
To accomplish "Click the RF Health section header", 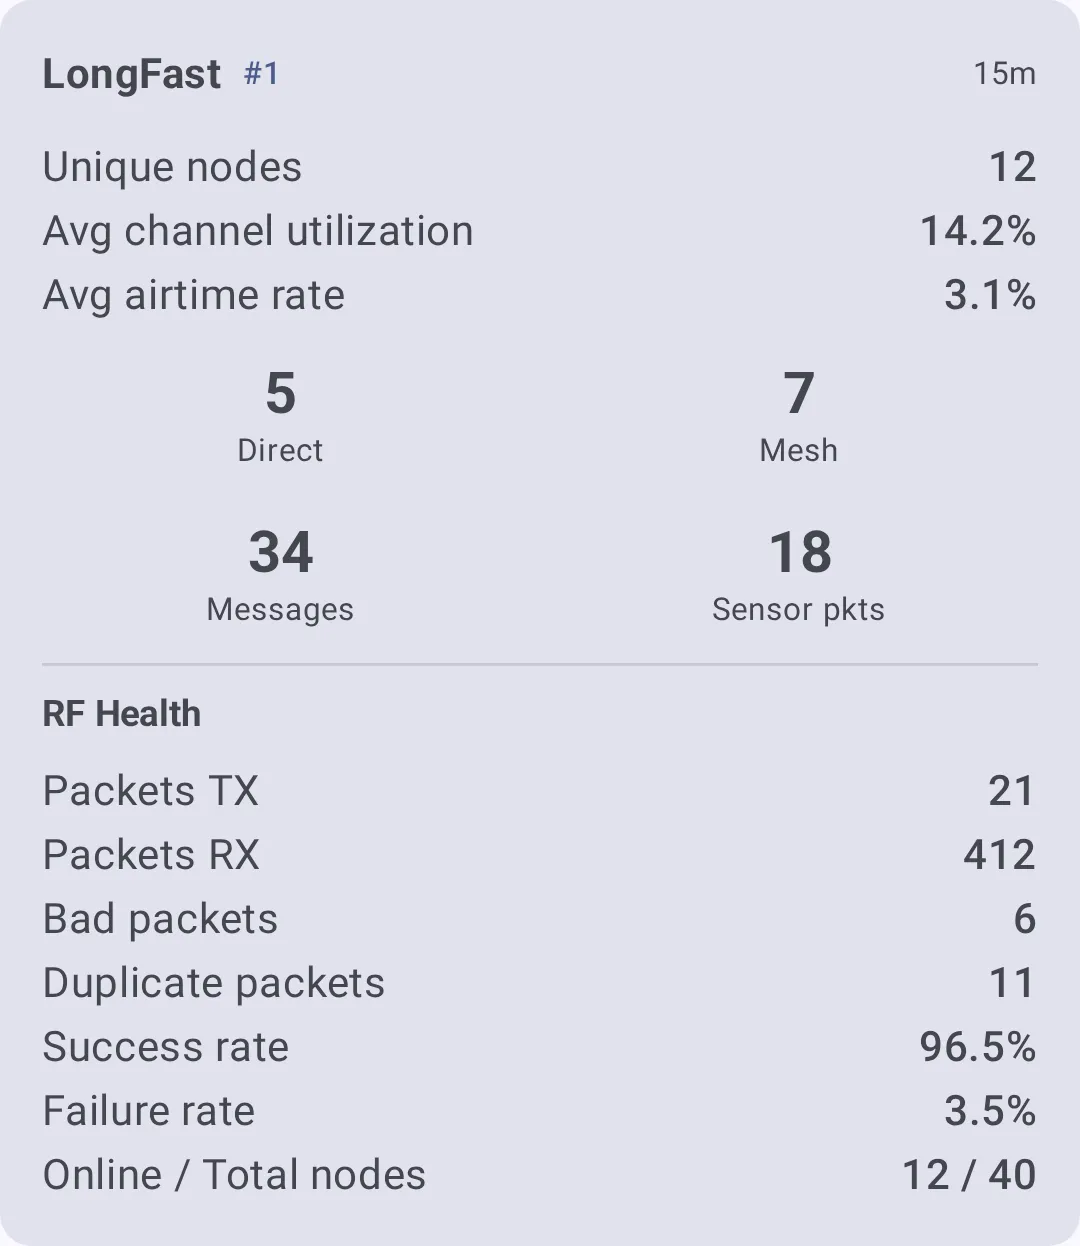I will (x=122, y=714).
